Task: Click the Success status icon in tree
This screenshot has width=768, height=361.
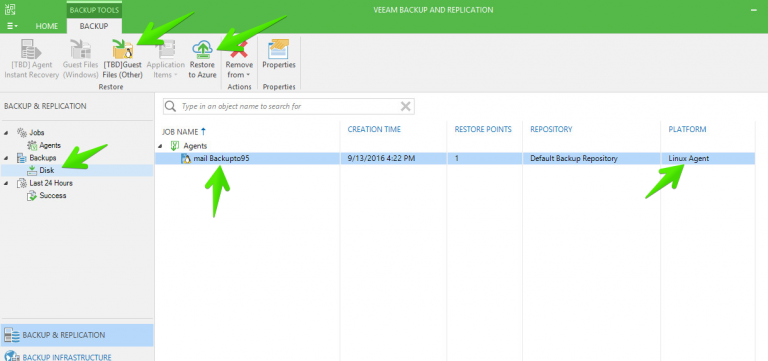Action: [x=32, y=195]
